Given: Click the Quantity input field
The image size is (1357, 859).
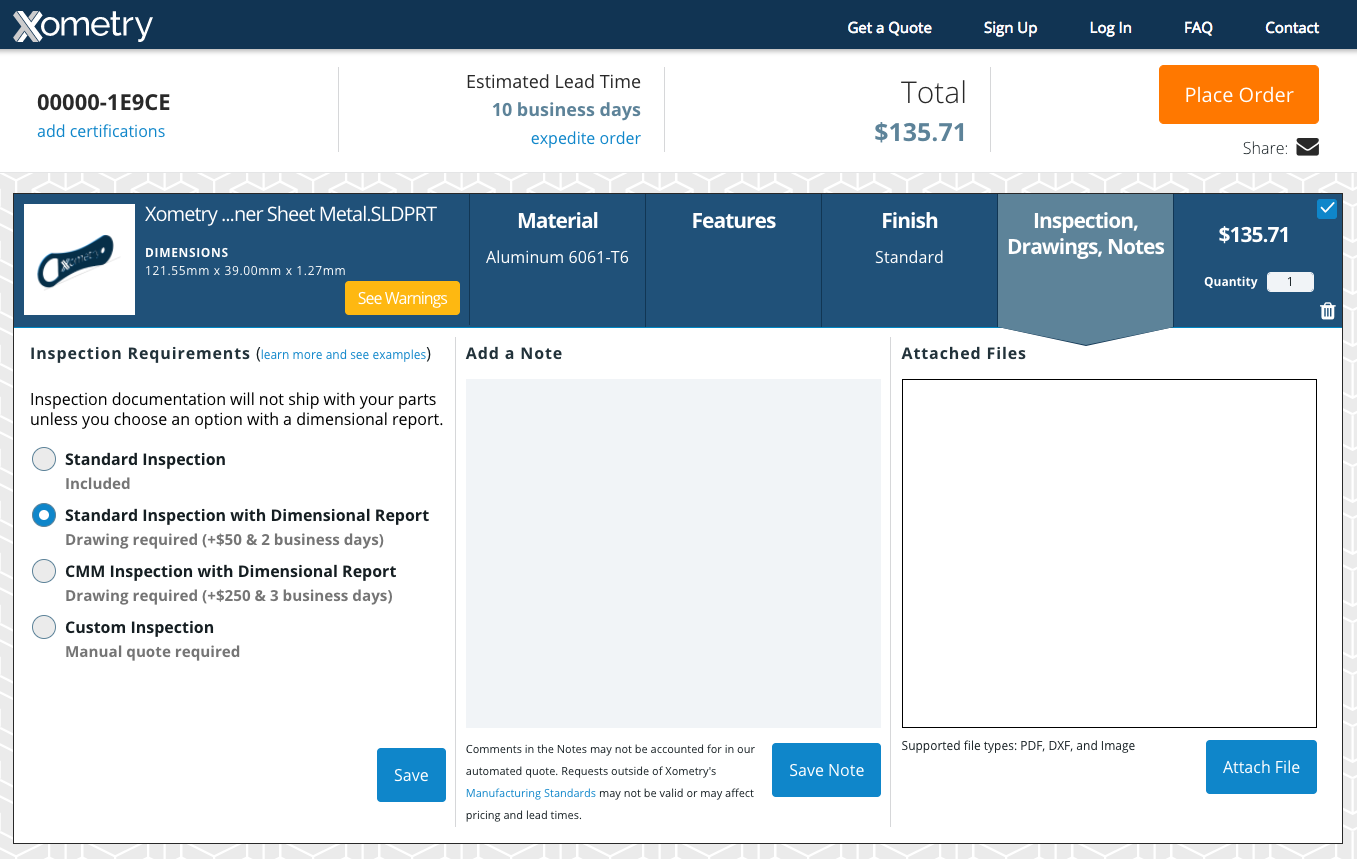Looking at the screenshot, I should coord(1290,282).
